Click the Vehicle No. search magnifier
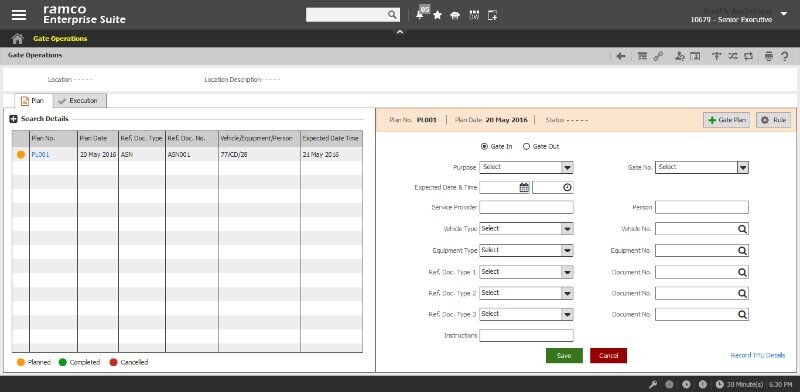Viewport: 800px width, 392px height. pyautogui.click(x=742, y=229)
